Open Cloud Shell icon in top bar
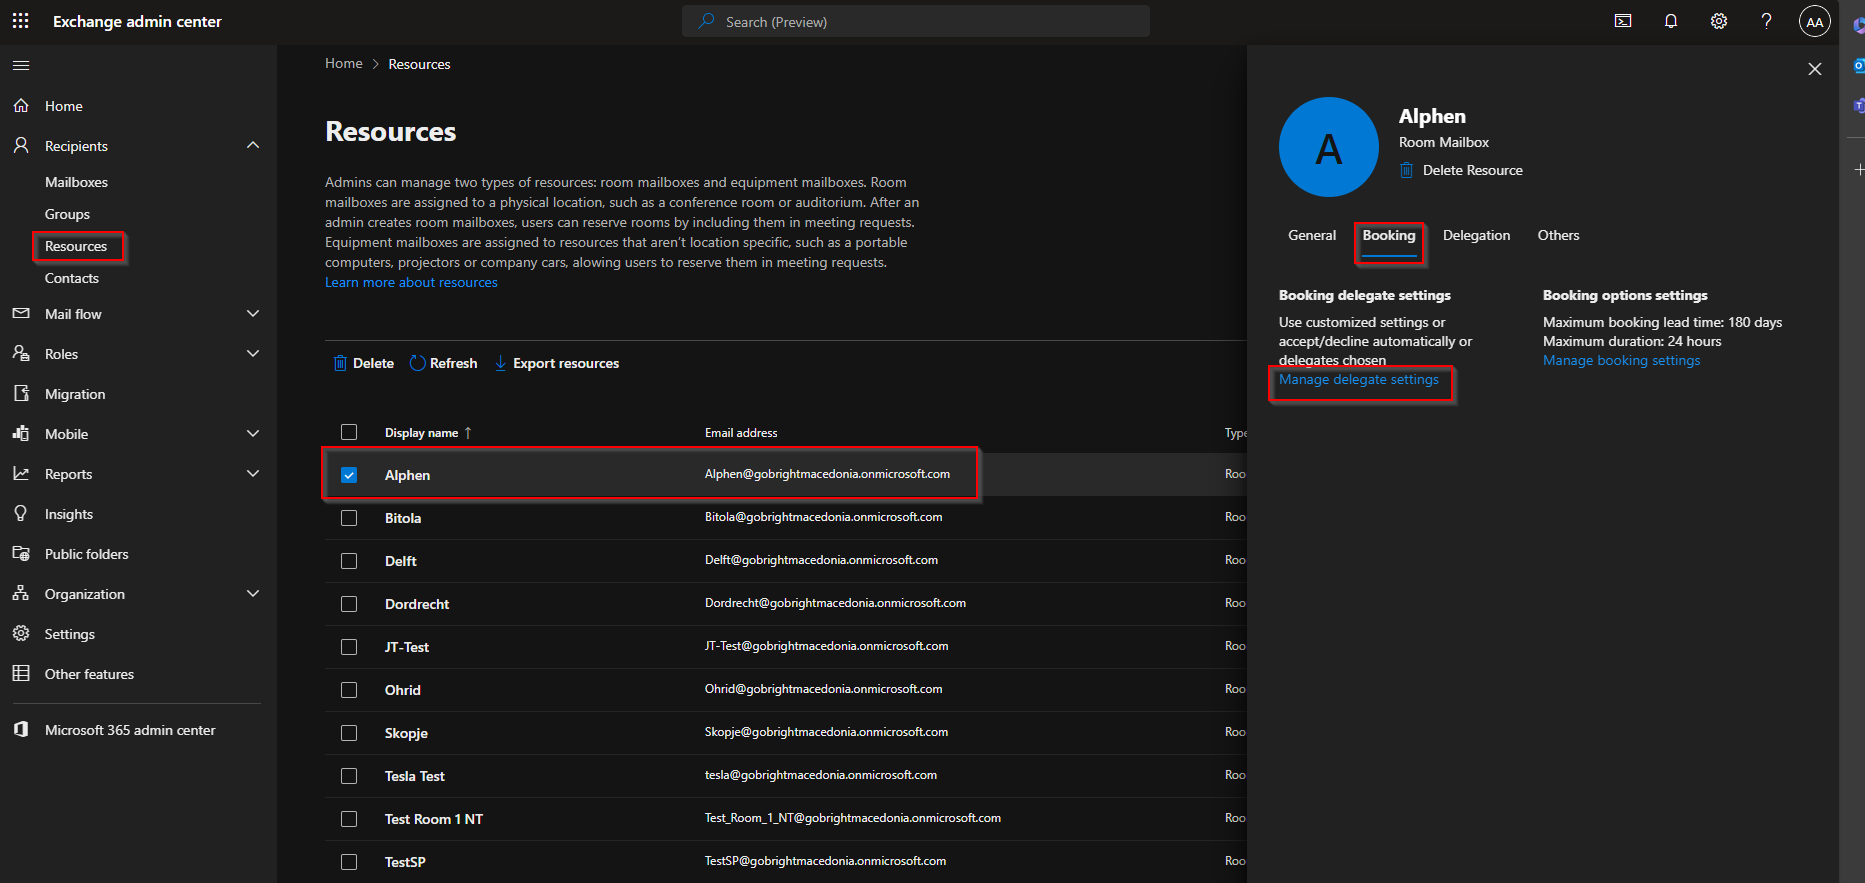1865x883 pixels. click(x=1623, y=21)
